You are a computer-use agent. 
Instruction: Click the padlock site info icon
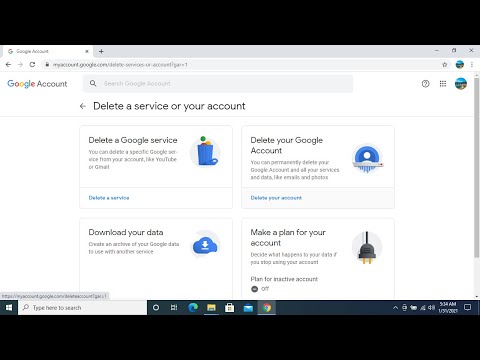click(x=47, y=65)
